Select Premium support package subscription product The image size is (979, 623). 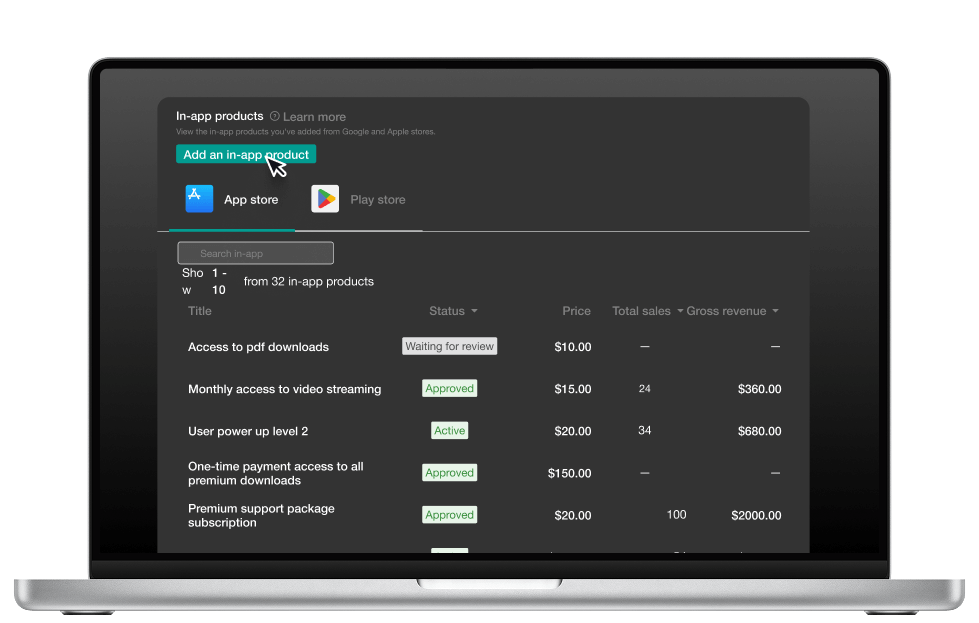coord(261,515)
